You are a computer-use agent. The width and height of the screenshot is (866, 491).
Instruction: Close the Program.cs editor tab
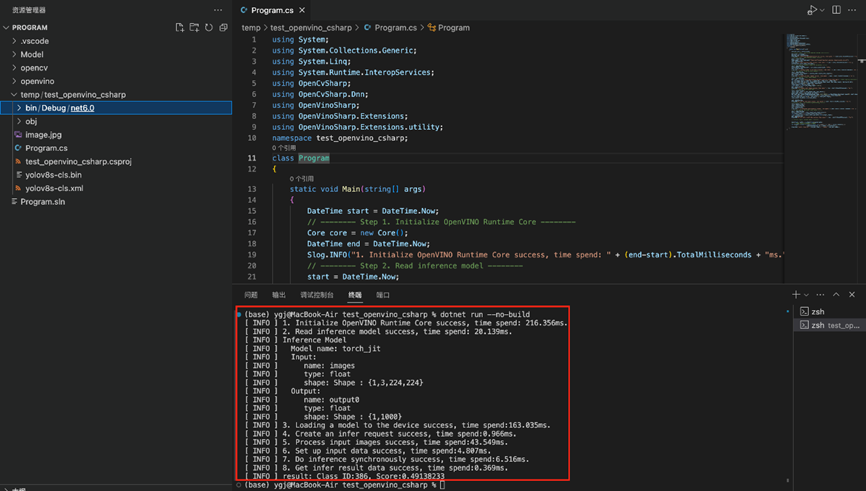[302, 10]
